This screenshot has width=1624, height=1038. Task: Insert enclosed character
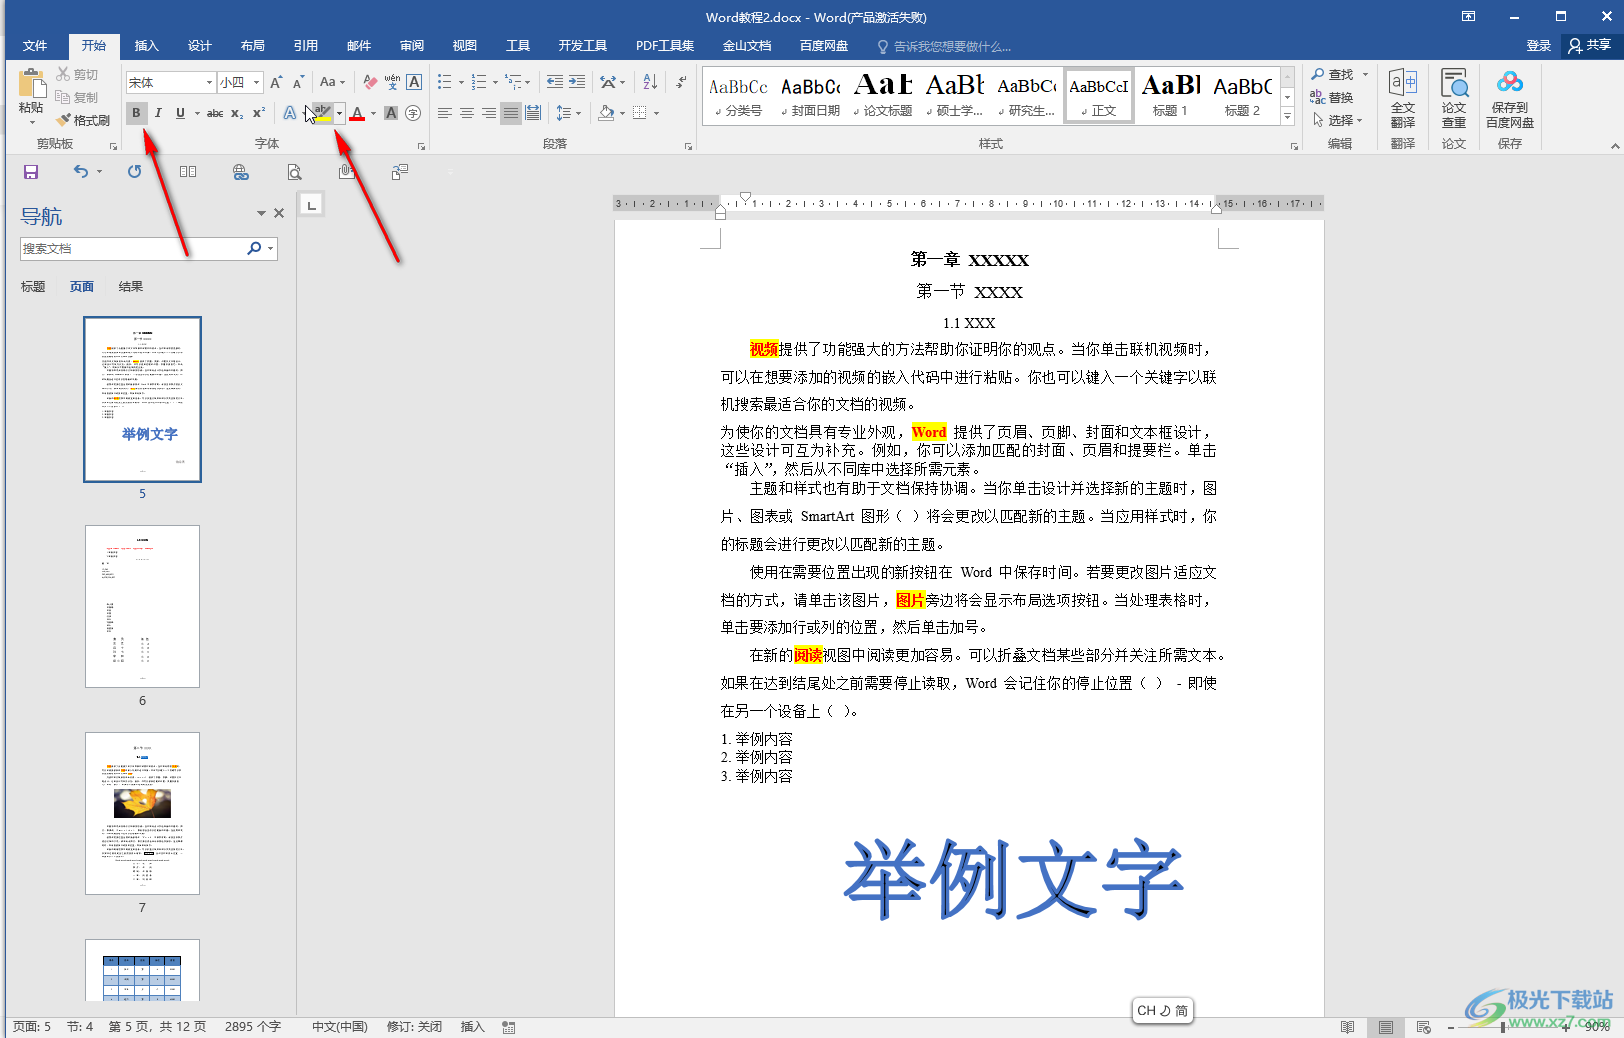click(x=413, y=113)
